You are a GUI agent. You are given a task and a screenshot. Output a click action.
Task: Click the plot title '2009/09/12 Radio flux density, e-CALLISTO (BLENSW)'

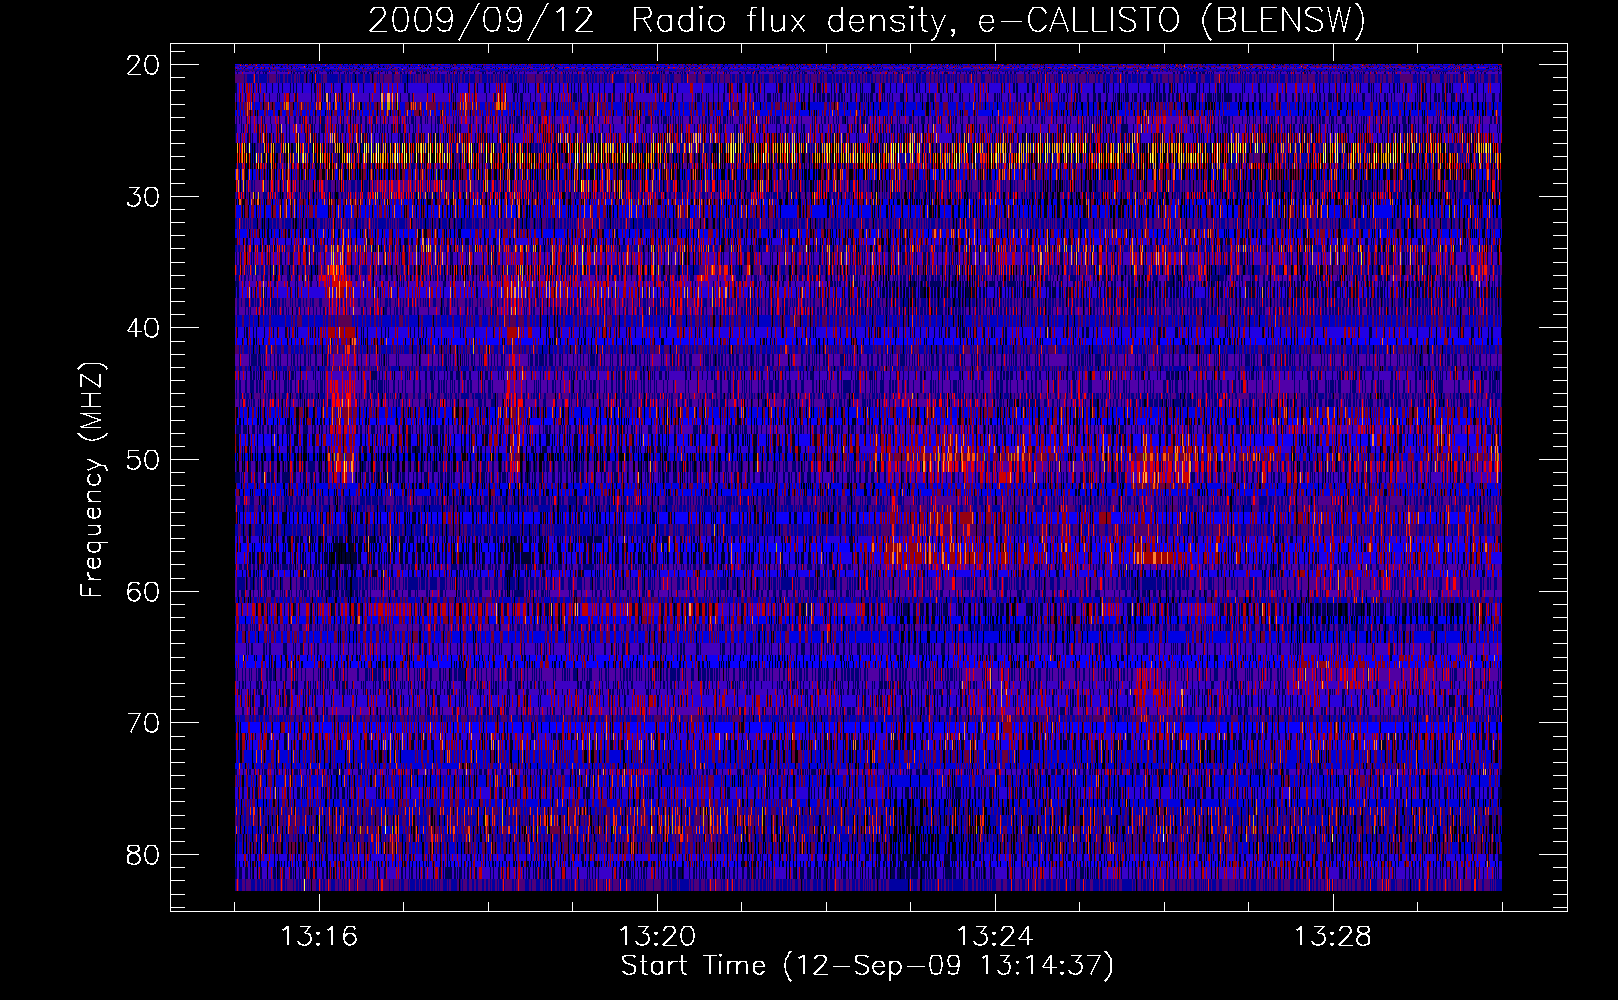coord(867,21)
